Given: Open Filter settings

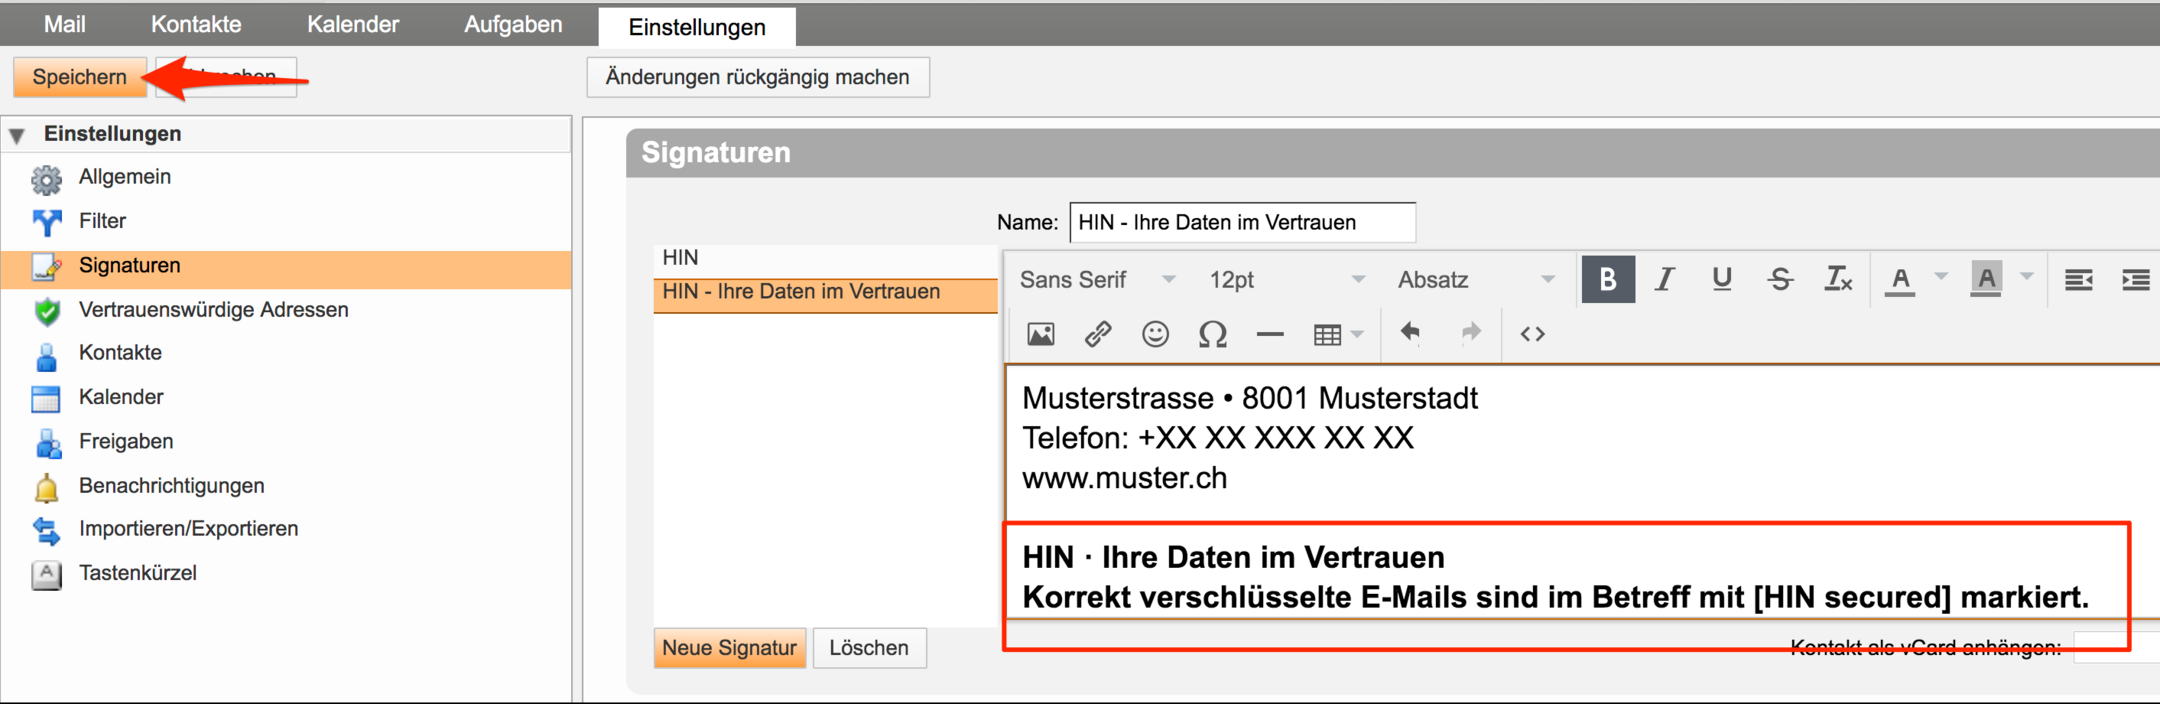Looking at the screenshot, I should point(102,221).
